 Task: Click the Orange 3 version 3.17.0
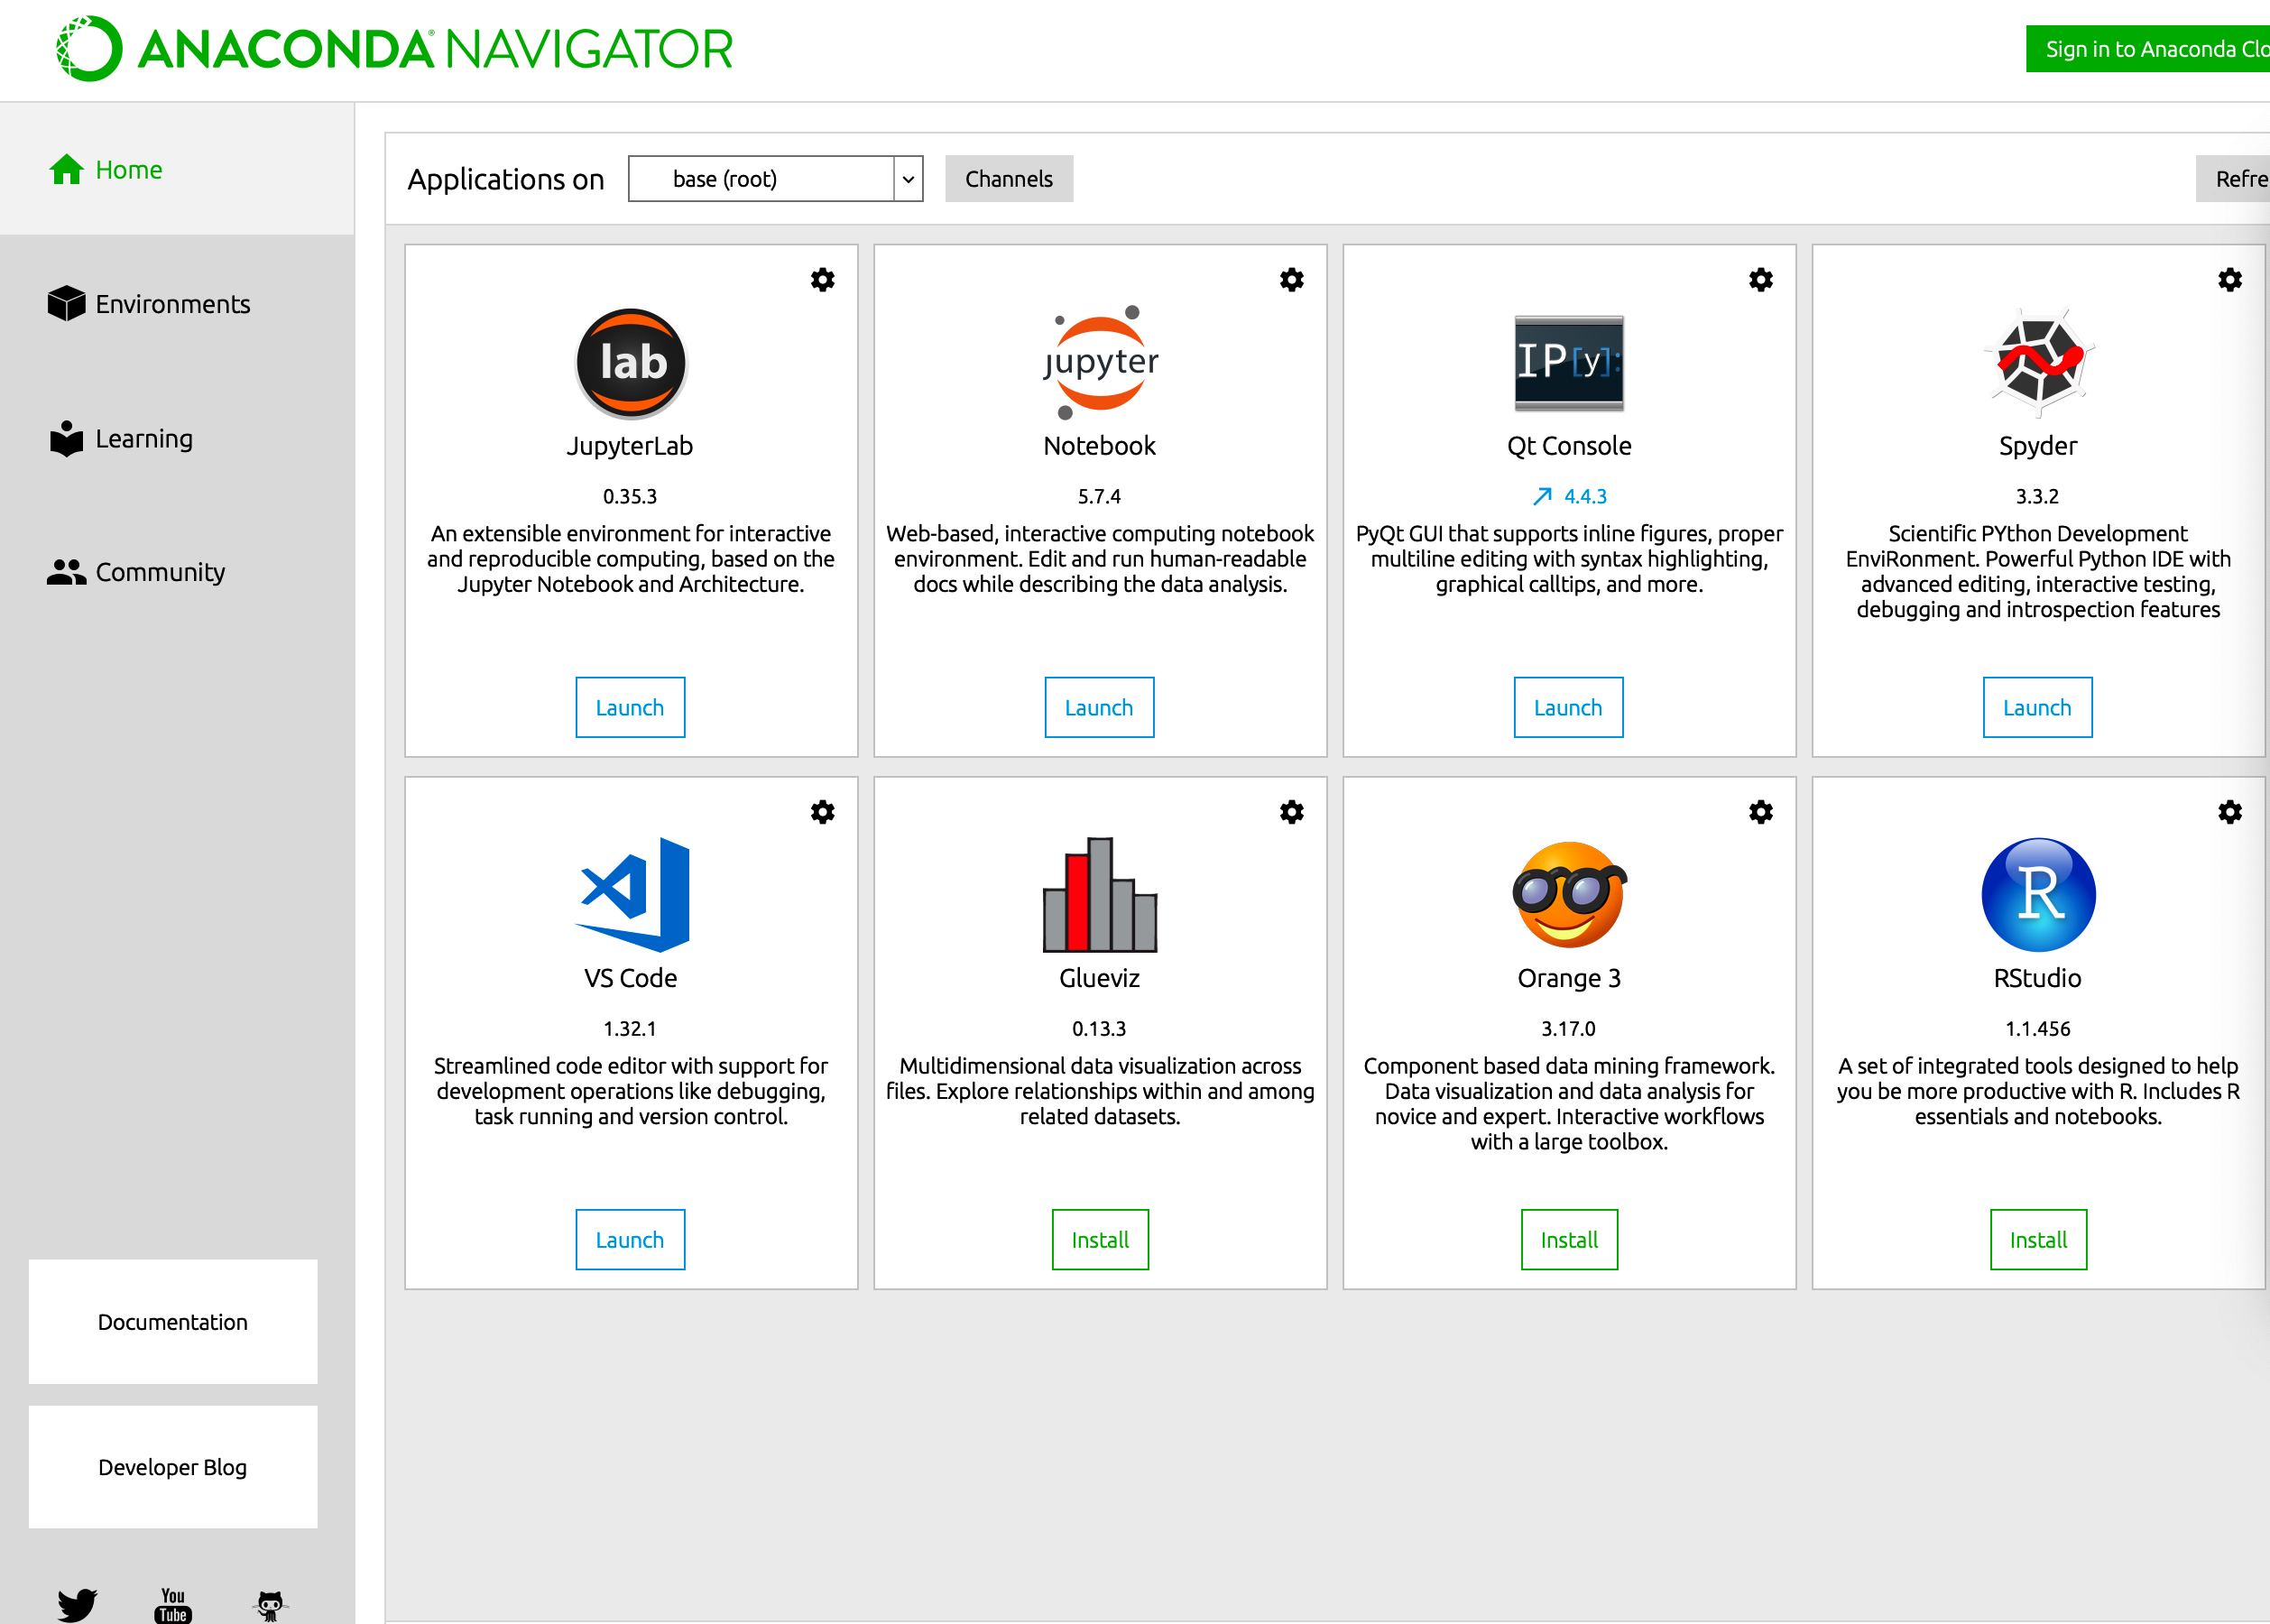pos(1568,1029)
